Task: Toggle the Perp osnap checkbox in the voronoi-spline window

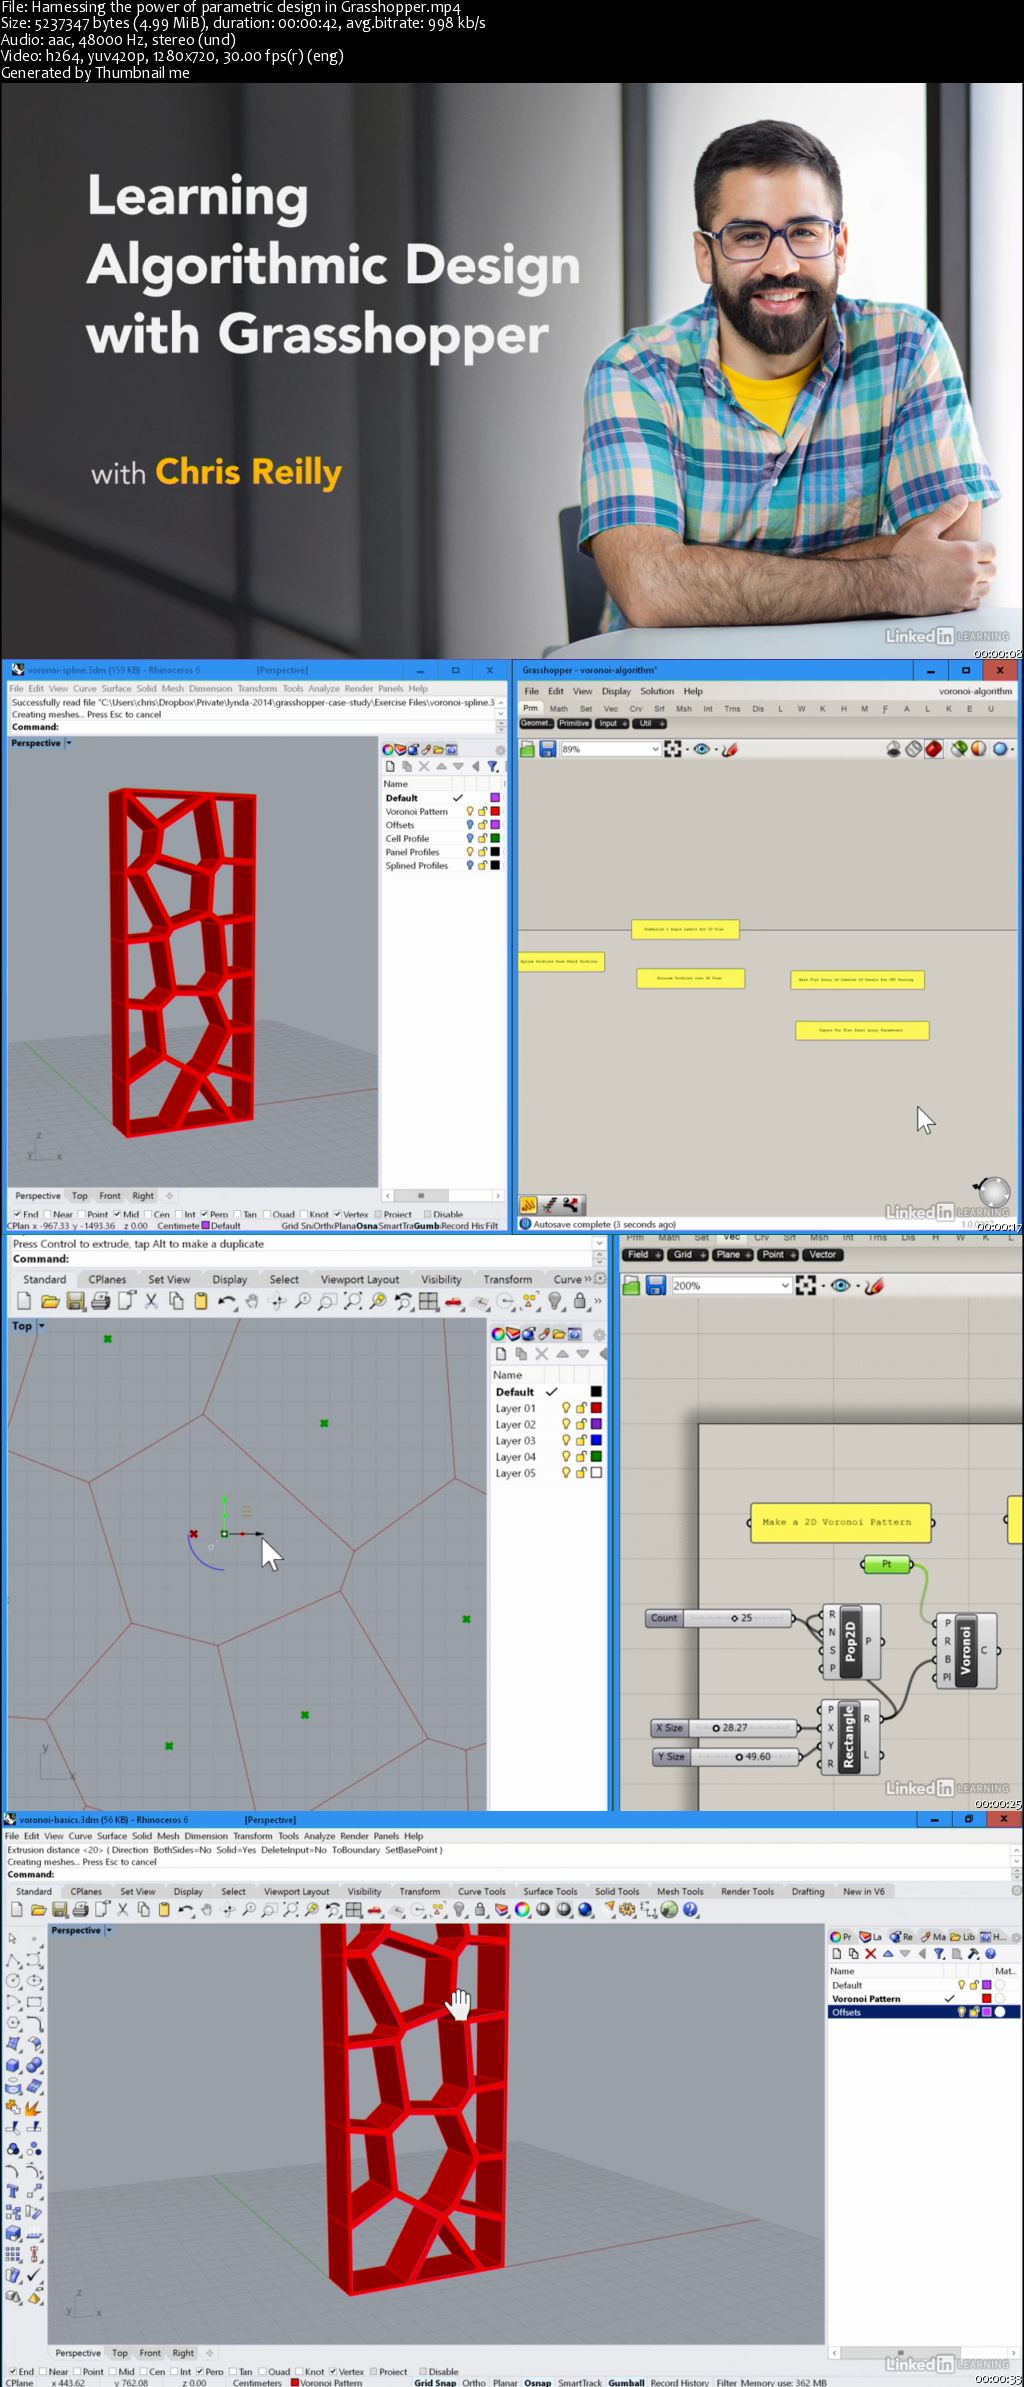Action: point(204,1214)
